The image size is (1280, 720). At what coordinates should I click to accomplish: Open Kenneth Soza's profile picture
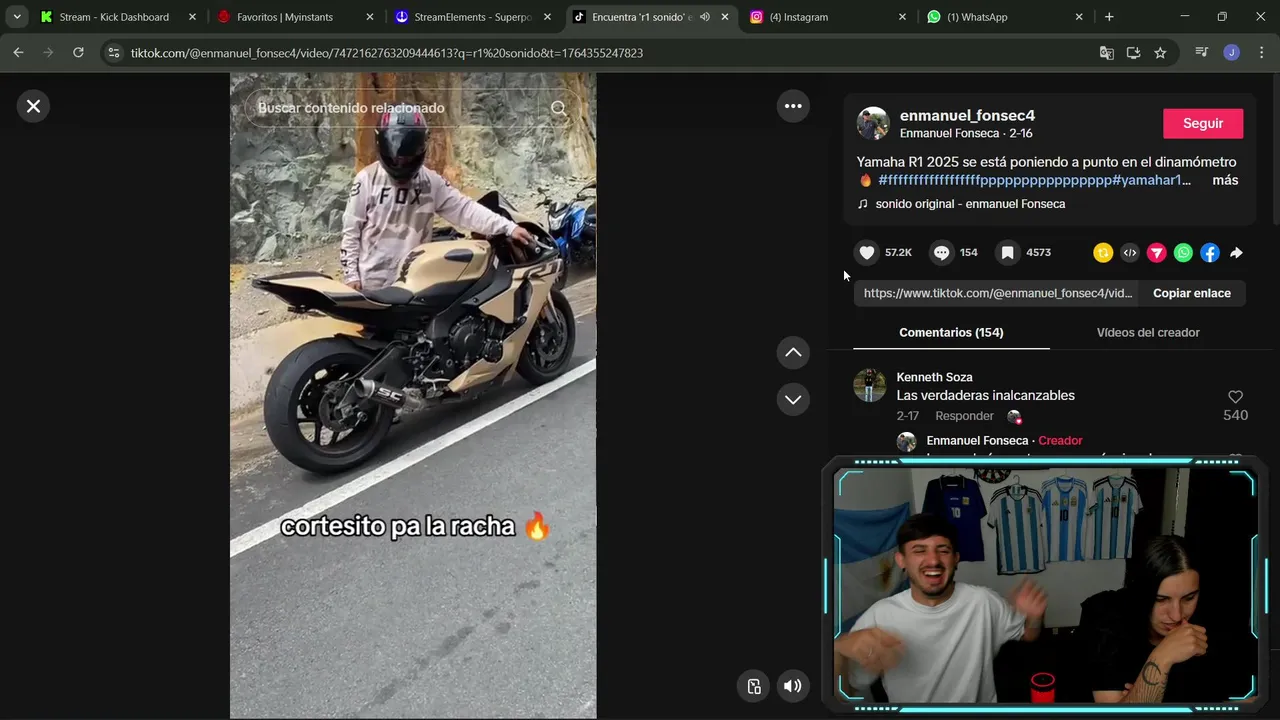(x=870, y=385)
